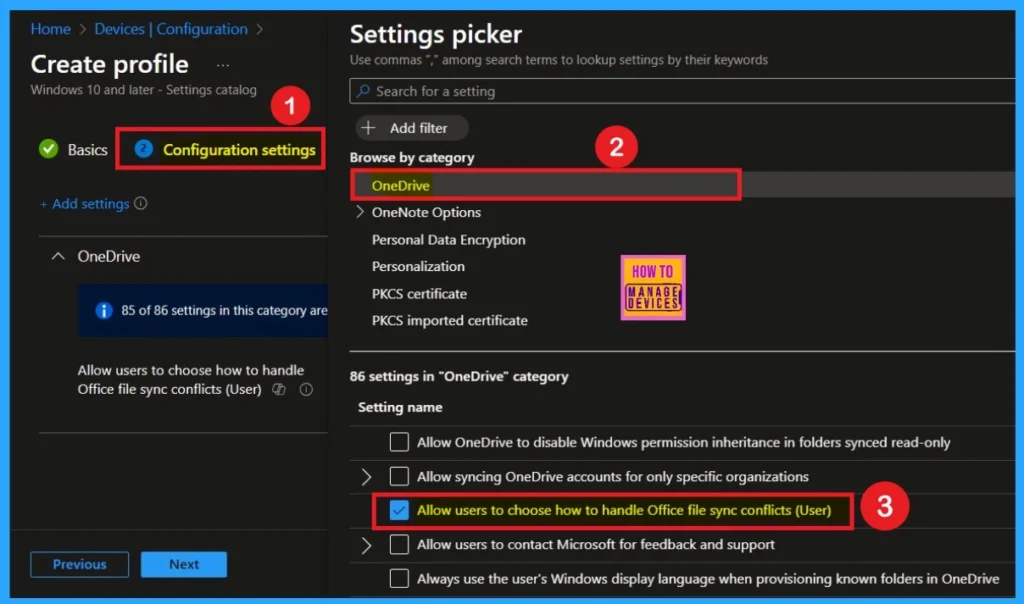
Task: Click the blue info icon in the 85 of 86 settings banner
Action: click(103, 310)
